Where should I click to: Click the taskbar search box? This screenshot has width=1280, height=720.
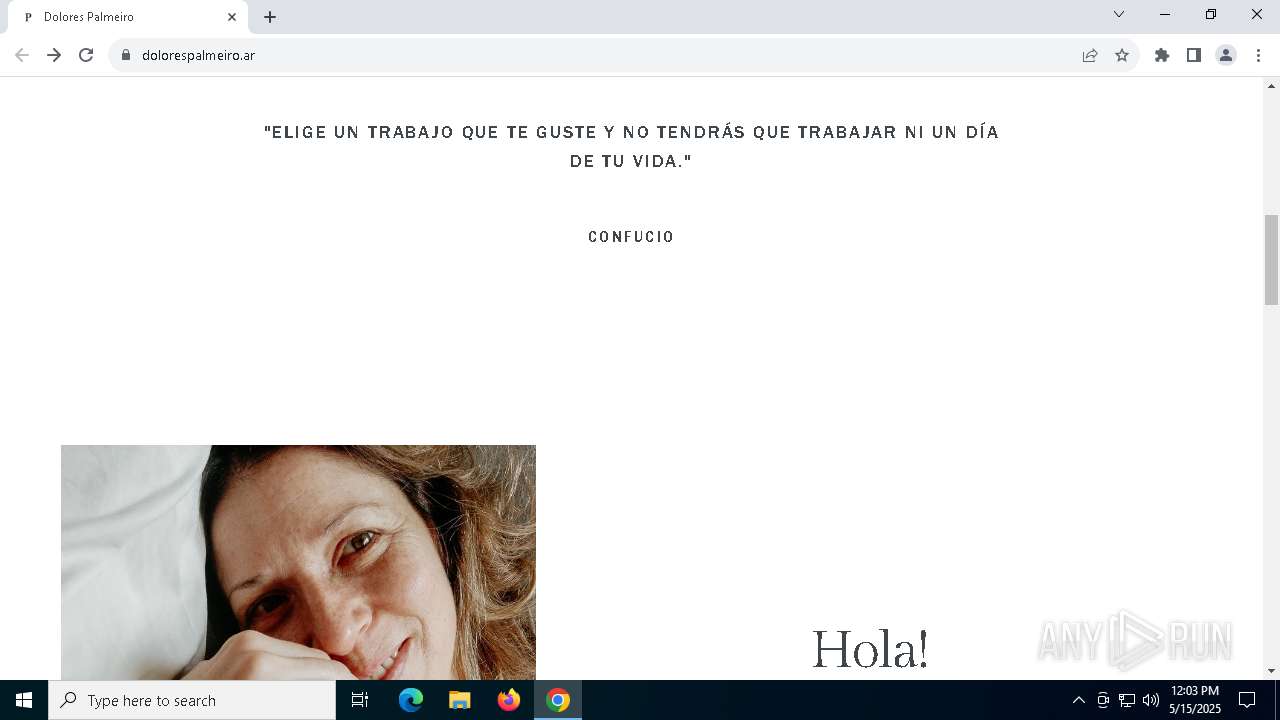(192, 700)
